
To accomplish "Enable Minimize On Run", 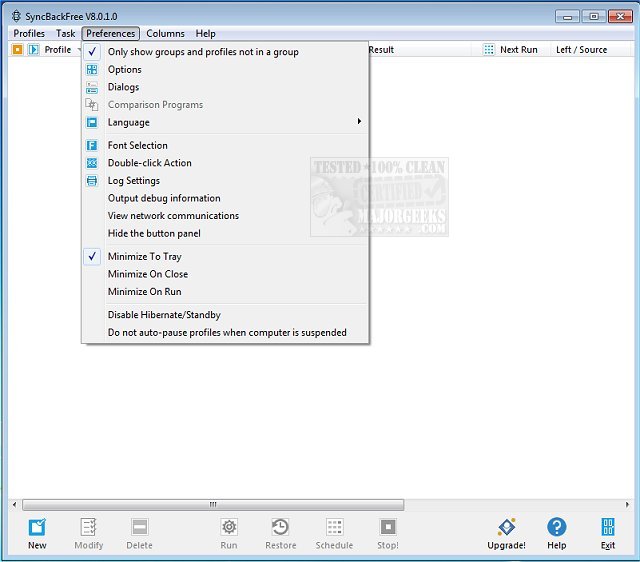I will point(225,291).
